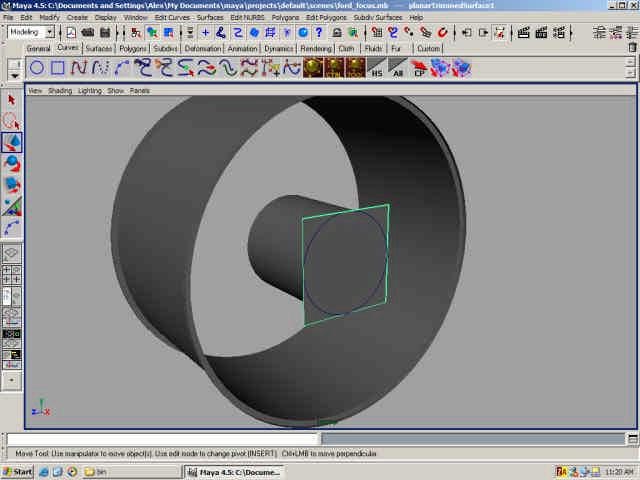This screenshot has width=640, height=480.
Task: Switch to the Surfaces shelf tab
Action: [98, 48]
